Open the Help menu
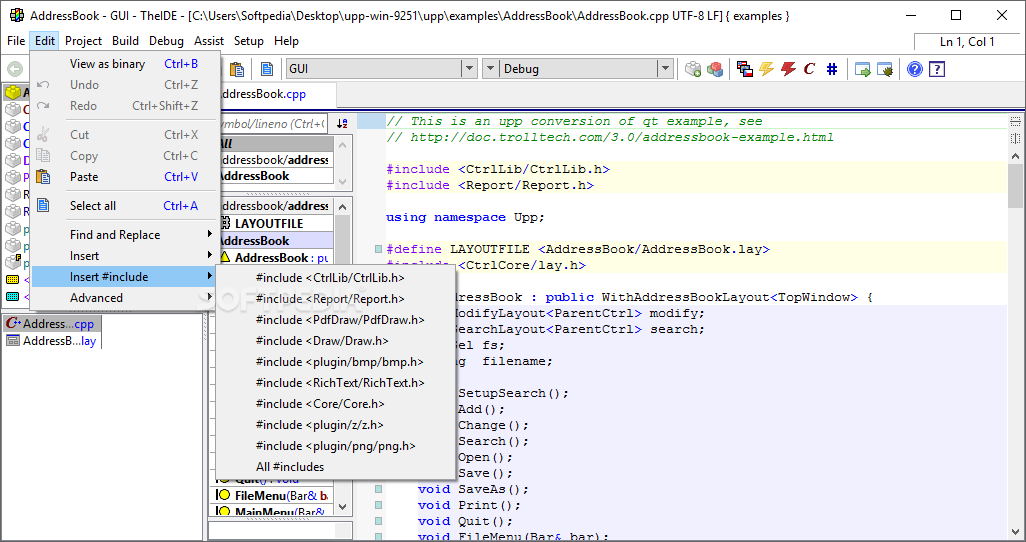 click(286, 41)
